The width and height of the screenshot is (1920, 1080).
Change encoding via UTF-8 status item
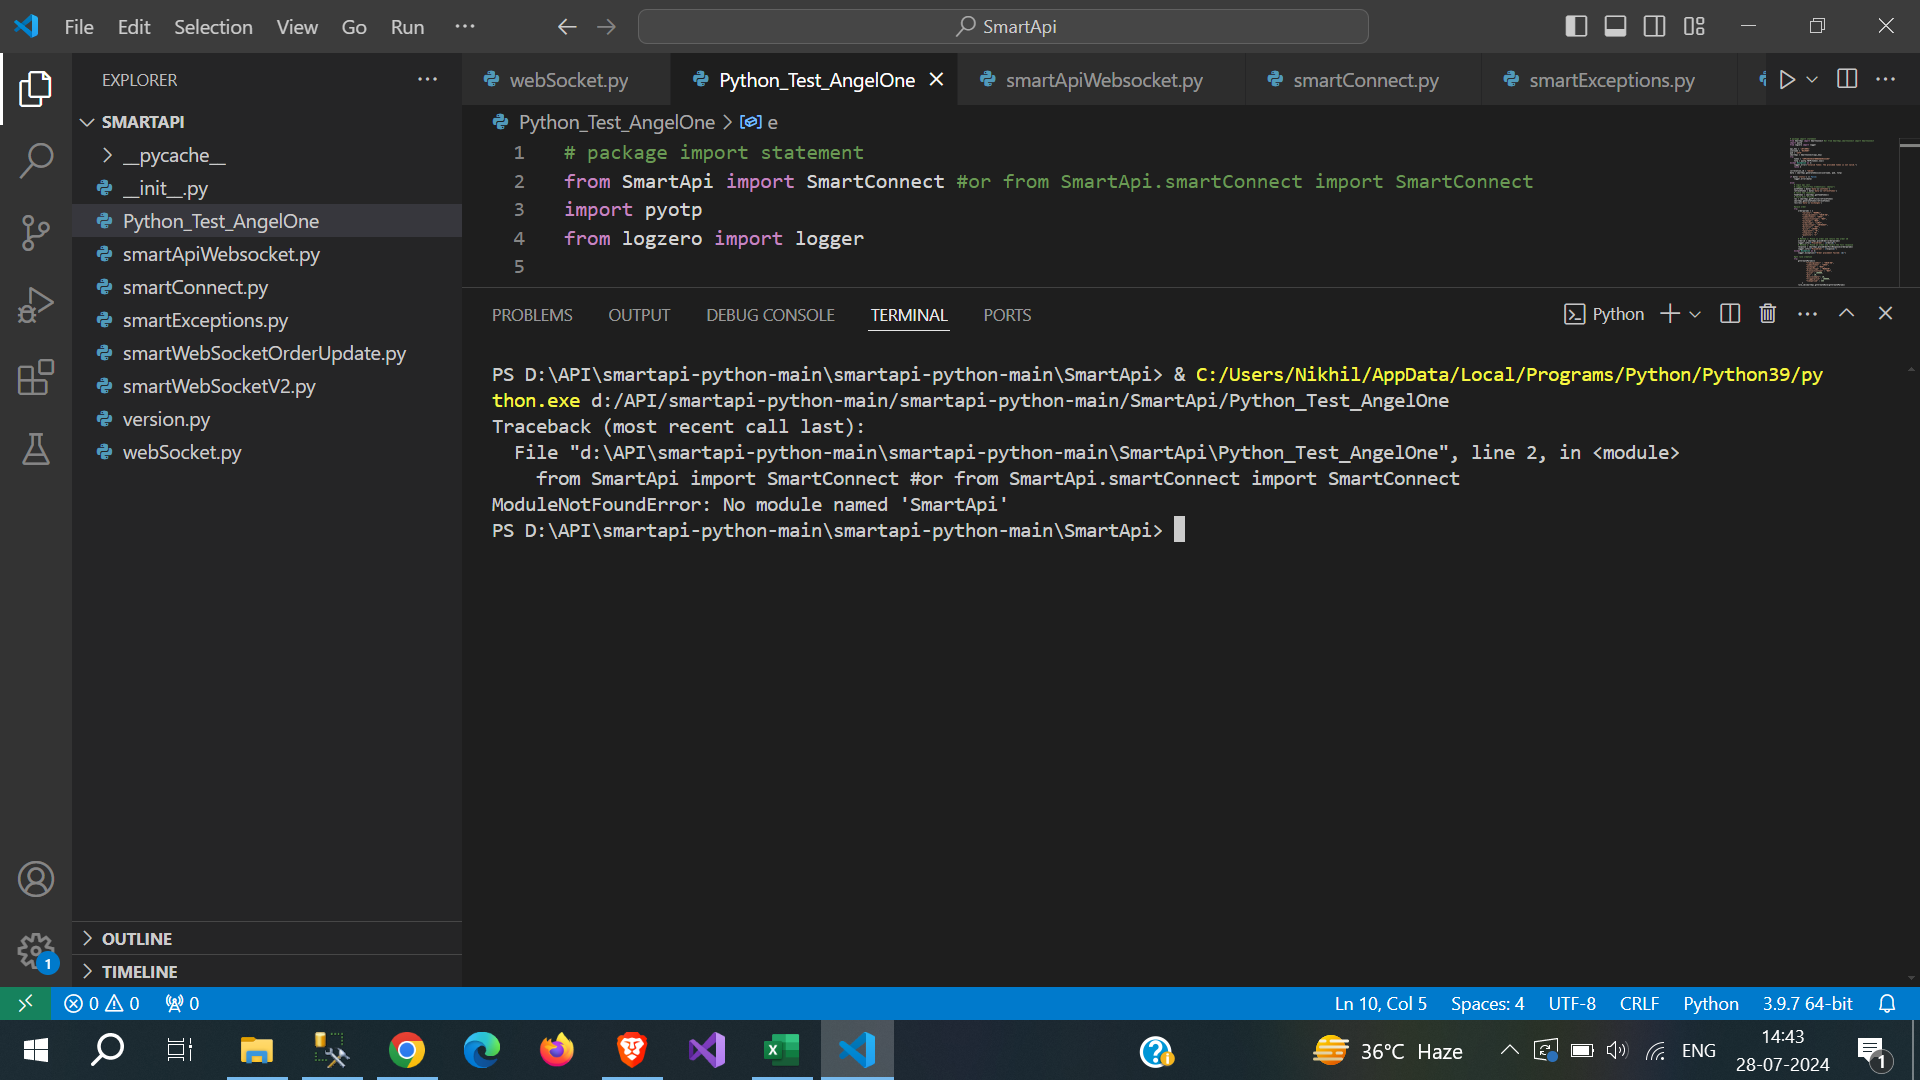click(x=1572, y=1003)
